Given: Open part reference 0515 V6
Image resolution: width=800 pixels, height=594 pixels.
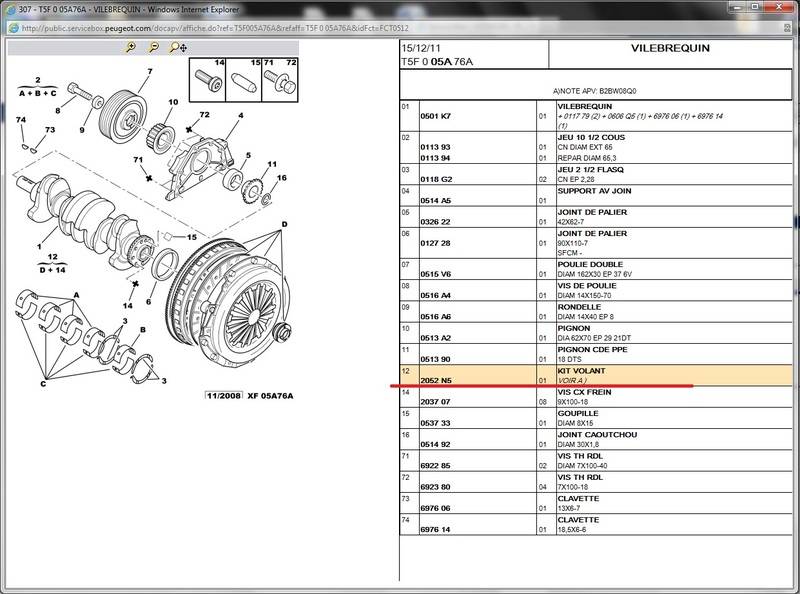Looking at the screenshot, I should pyautogui.click(x=437, y=274).
